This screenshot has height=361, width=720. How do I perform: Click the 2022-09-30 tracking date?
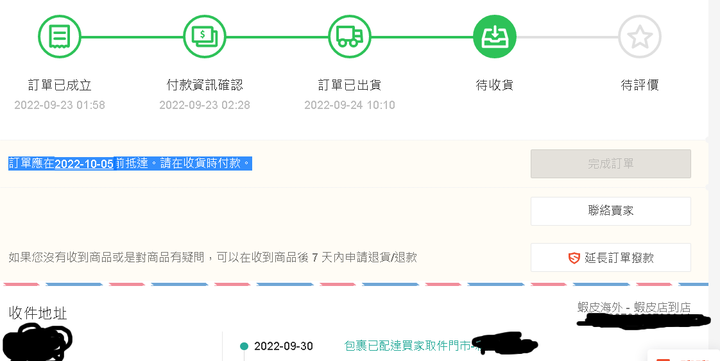coord(283,346)
